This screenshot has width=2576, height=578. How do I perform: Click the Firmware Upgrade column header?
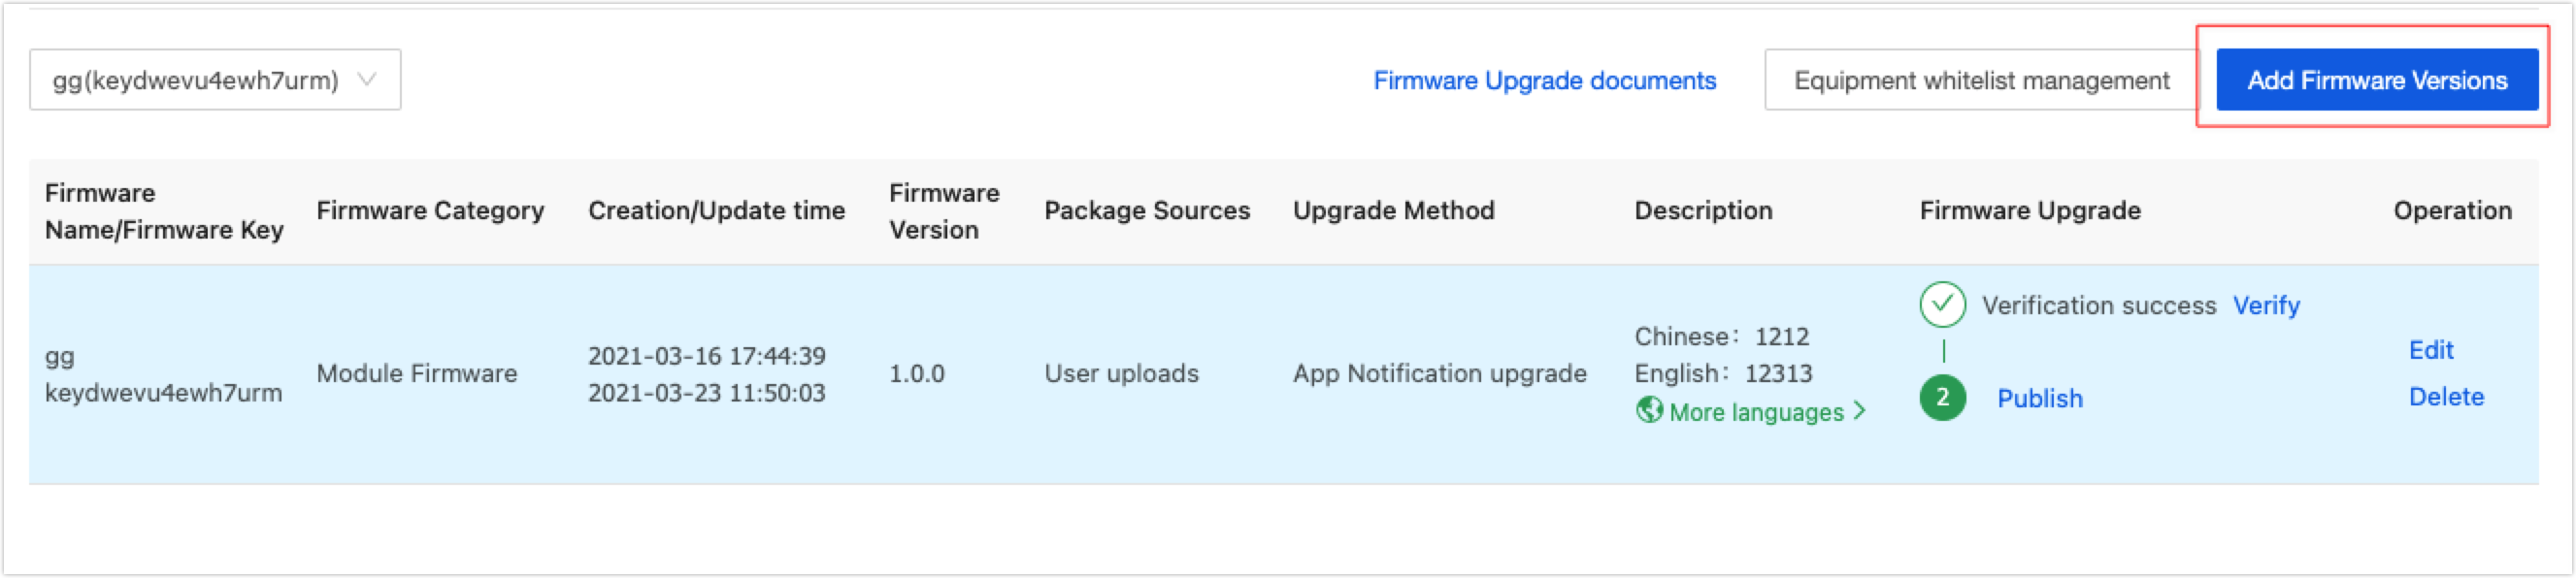2030,210
